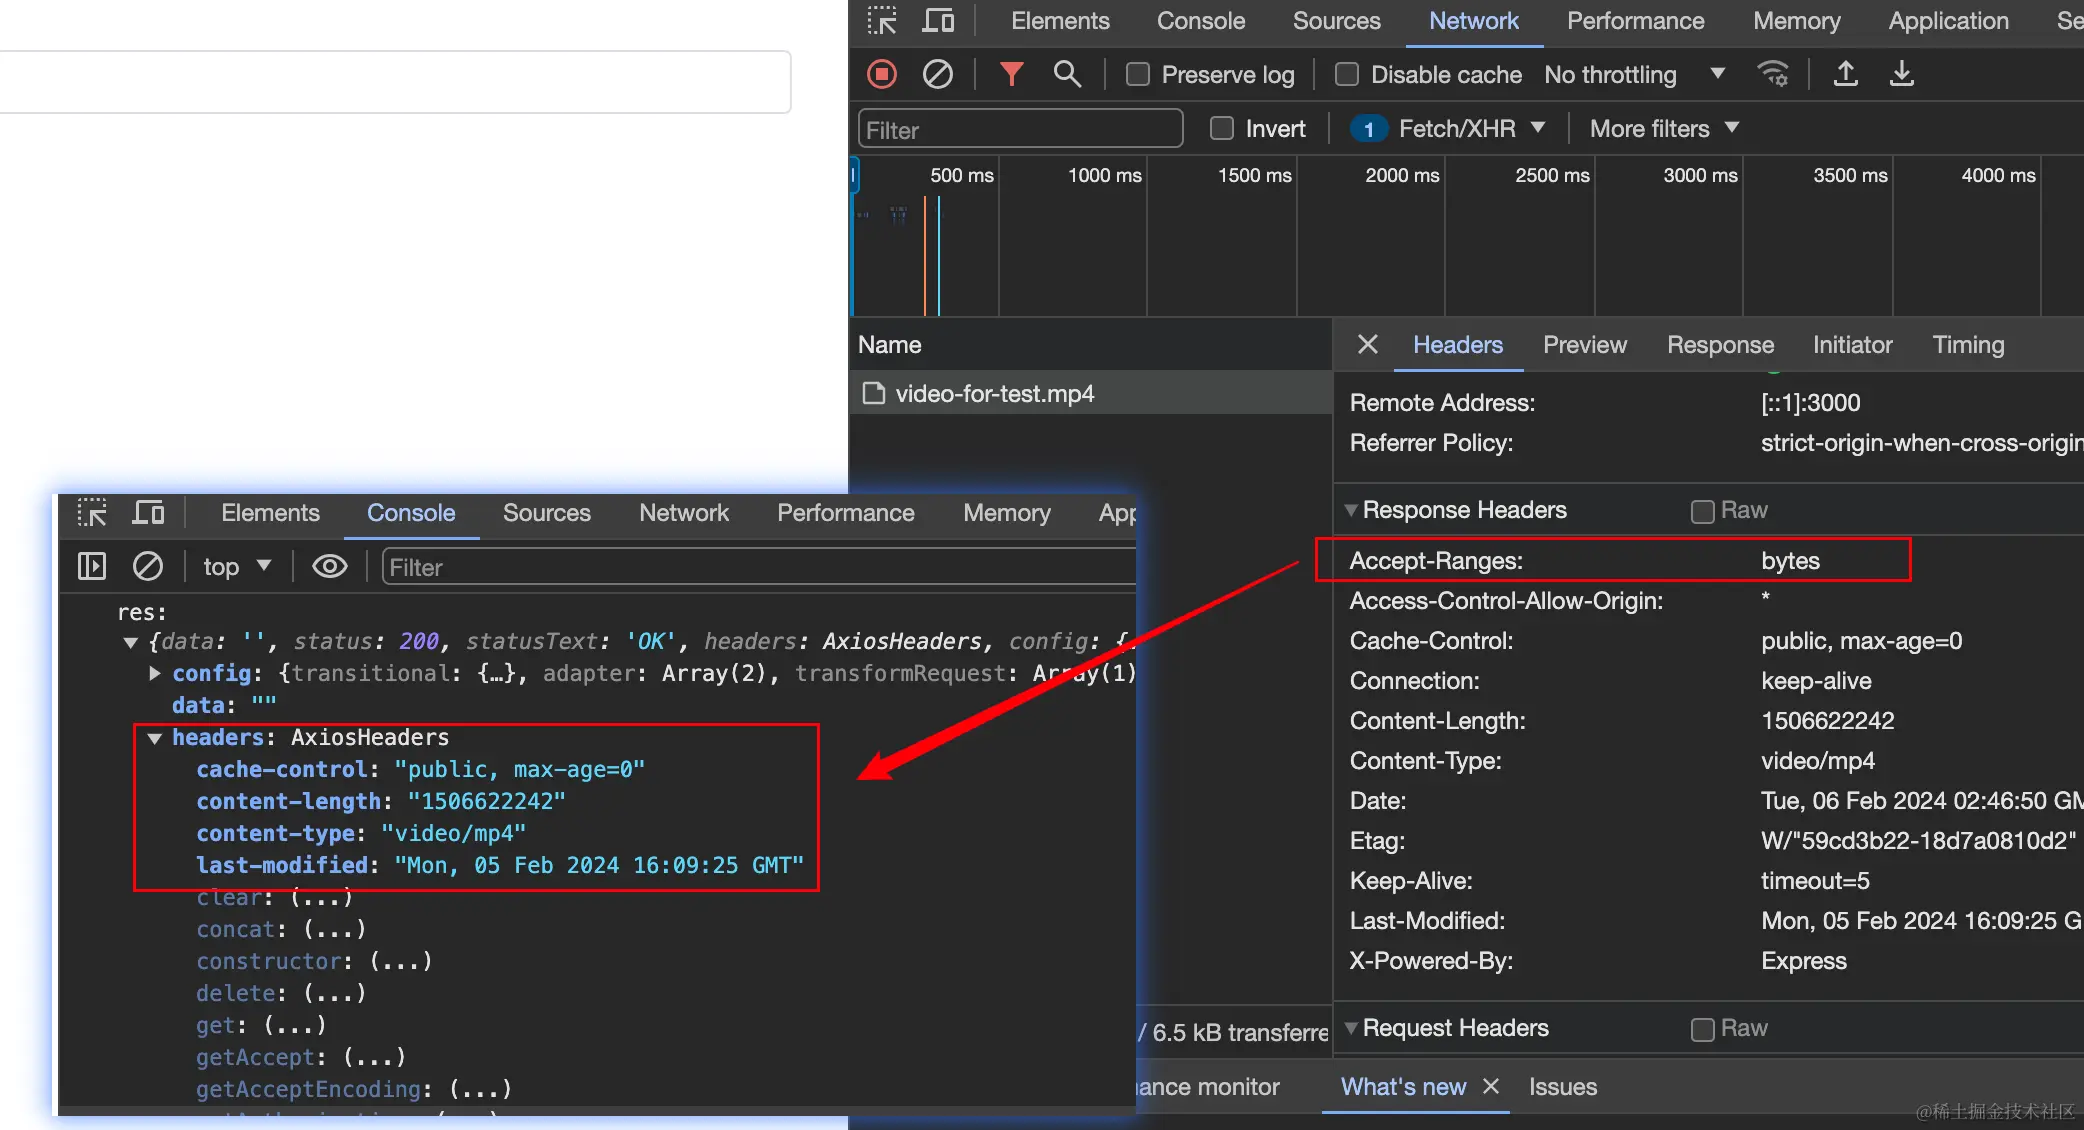
Task: Click the Name column header
Action: coord(889,345)
